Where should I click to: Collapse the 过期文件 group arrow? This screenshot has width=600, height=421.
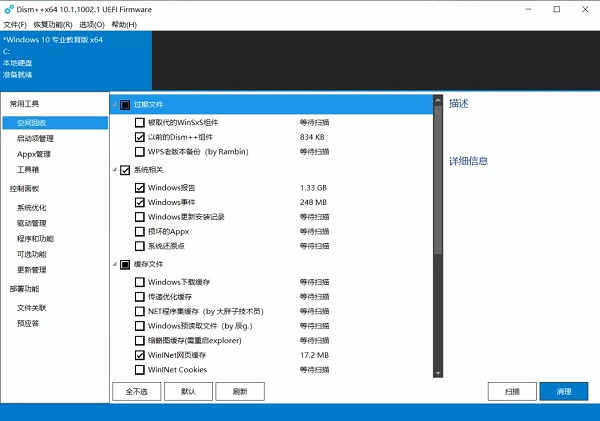(115, 104)
